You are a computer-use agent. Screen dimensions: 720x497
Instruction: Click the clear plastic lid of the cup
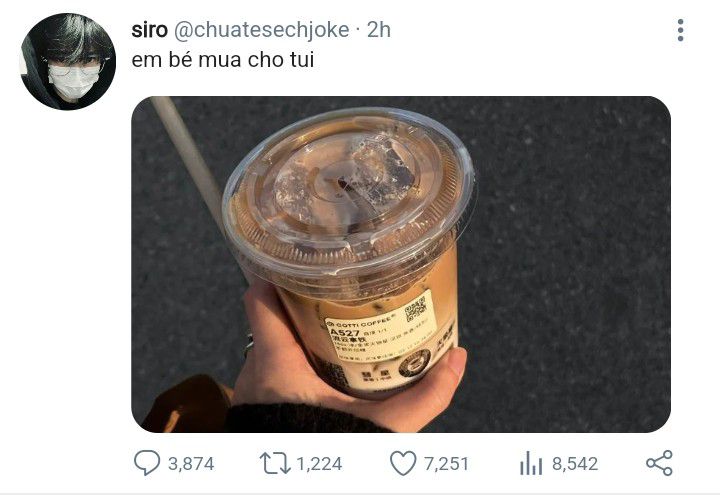(349, 193)
